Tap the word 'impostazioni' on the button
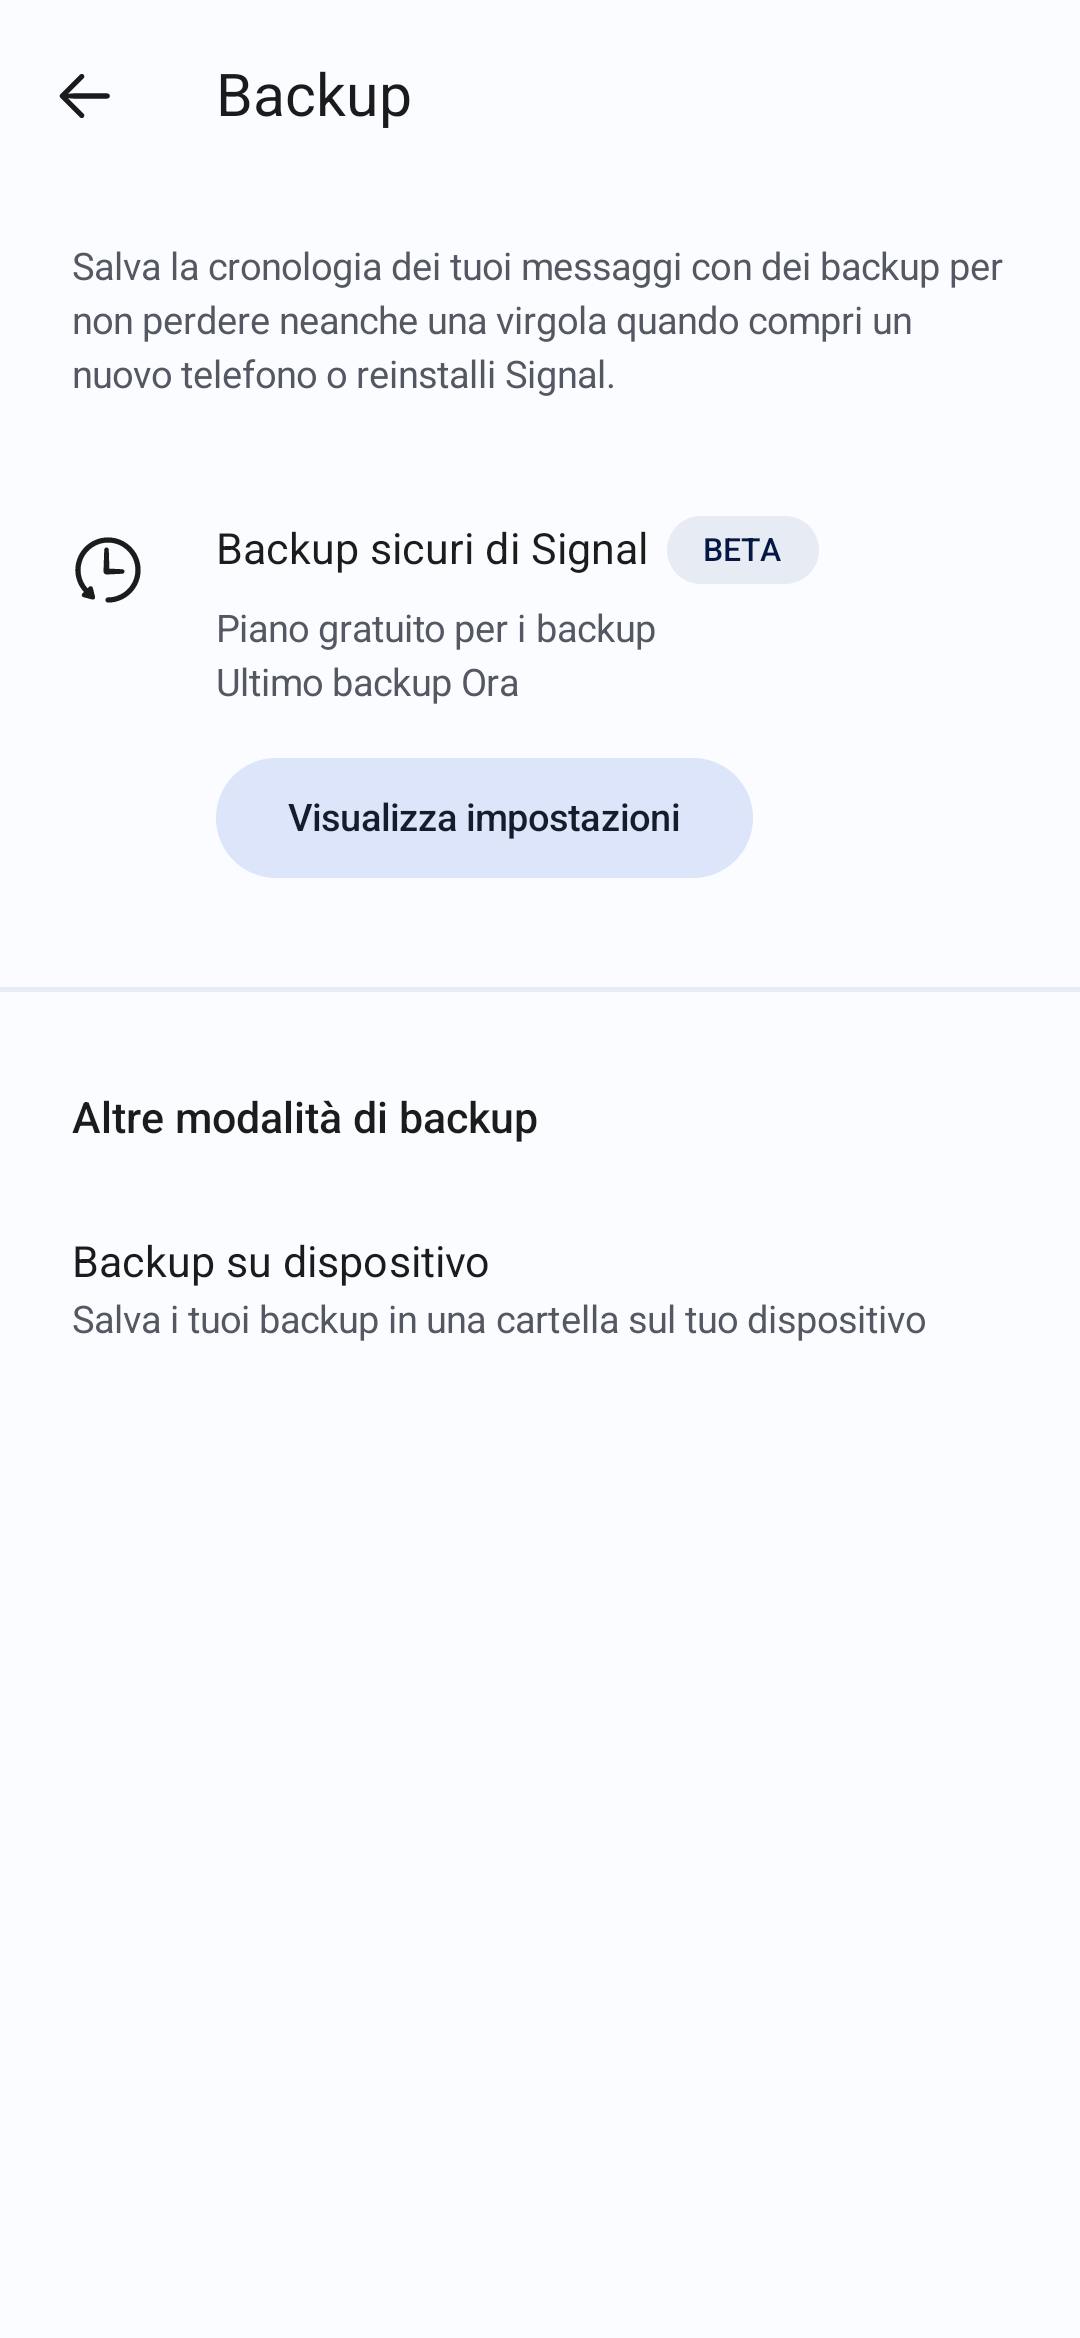The height and width of the screenshot is (2338, 1080). [573, 818]
